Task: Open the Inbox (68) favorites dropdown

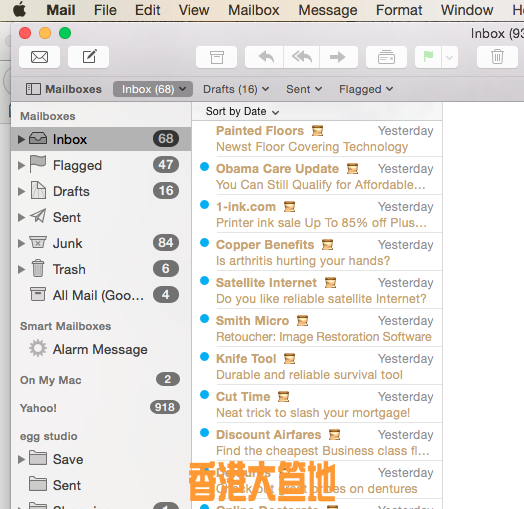Action: [153, 89]
